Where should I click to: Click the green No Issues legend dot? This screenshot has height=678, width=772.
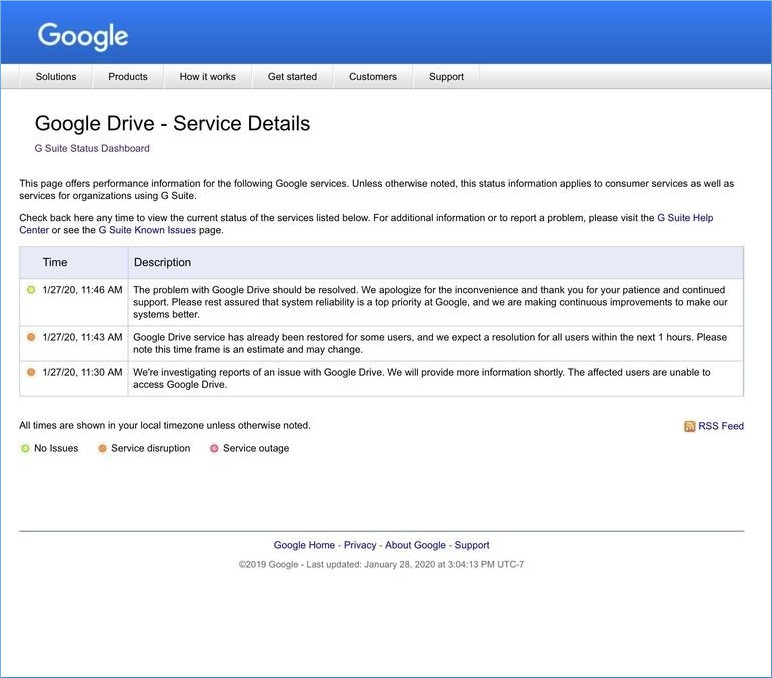(x=25, y=449)
